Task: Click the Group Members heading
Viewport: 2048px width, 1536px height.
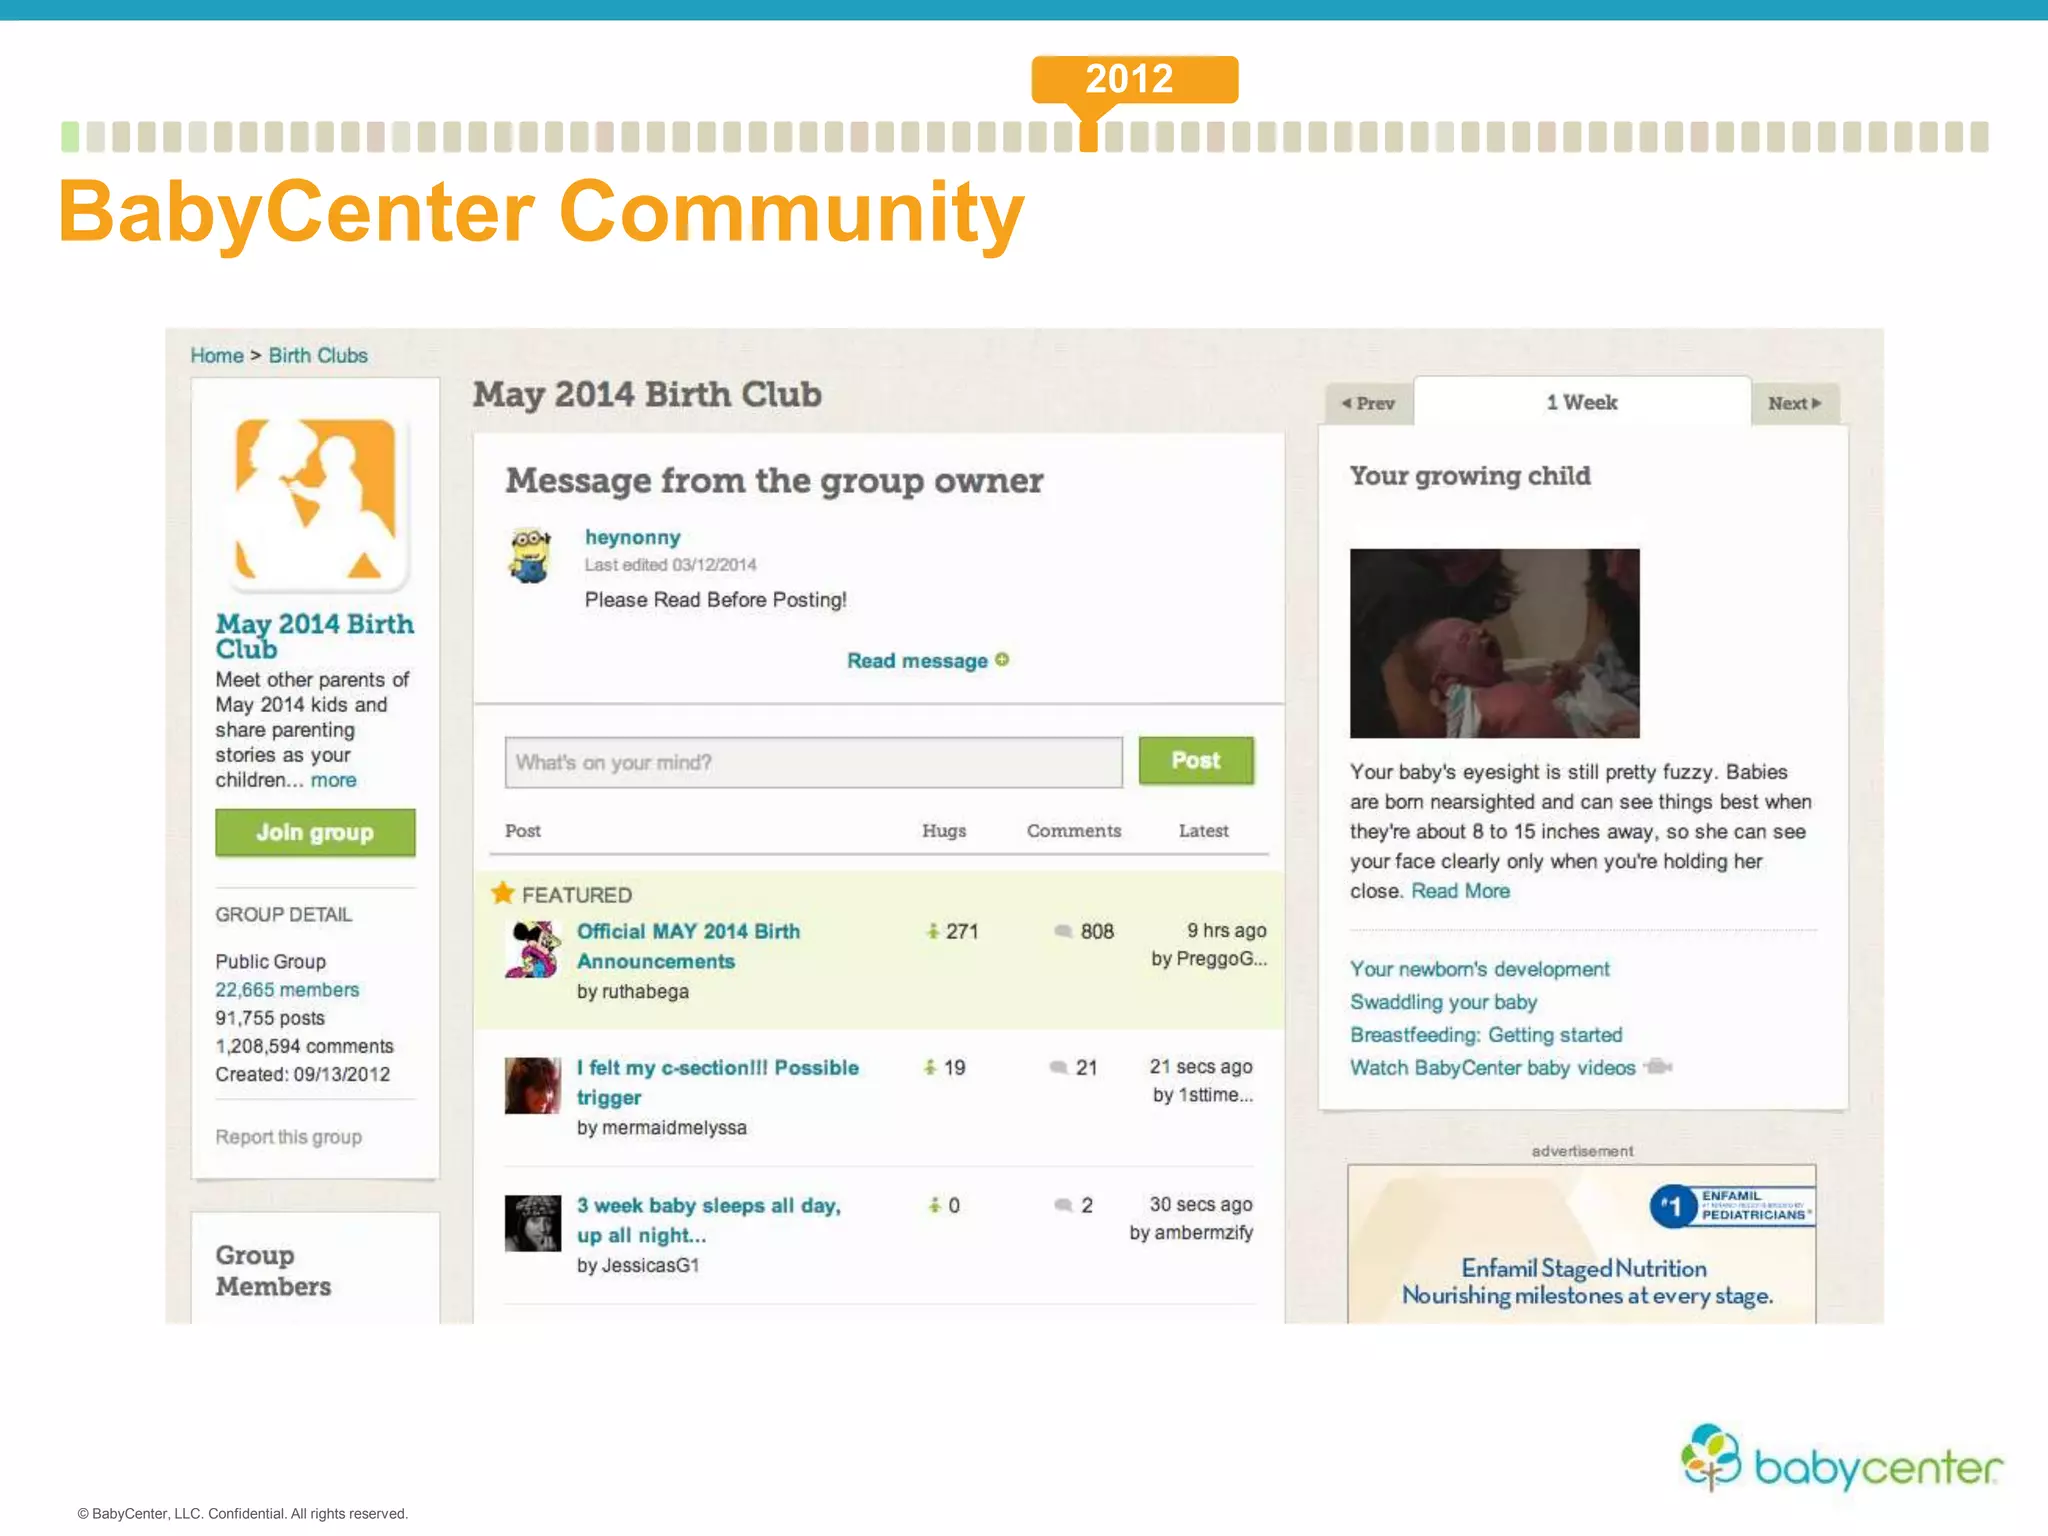Action: tap(273, 1270)
